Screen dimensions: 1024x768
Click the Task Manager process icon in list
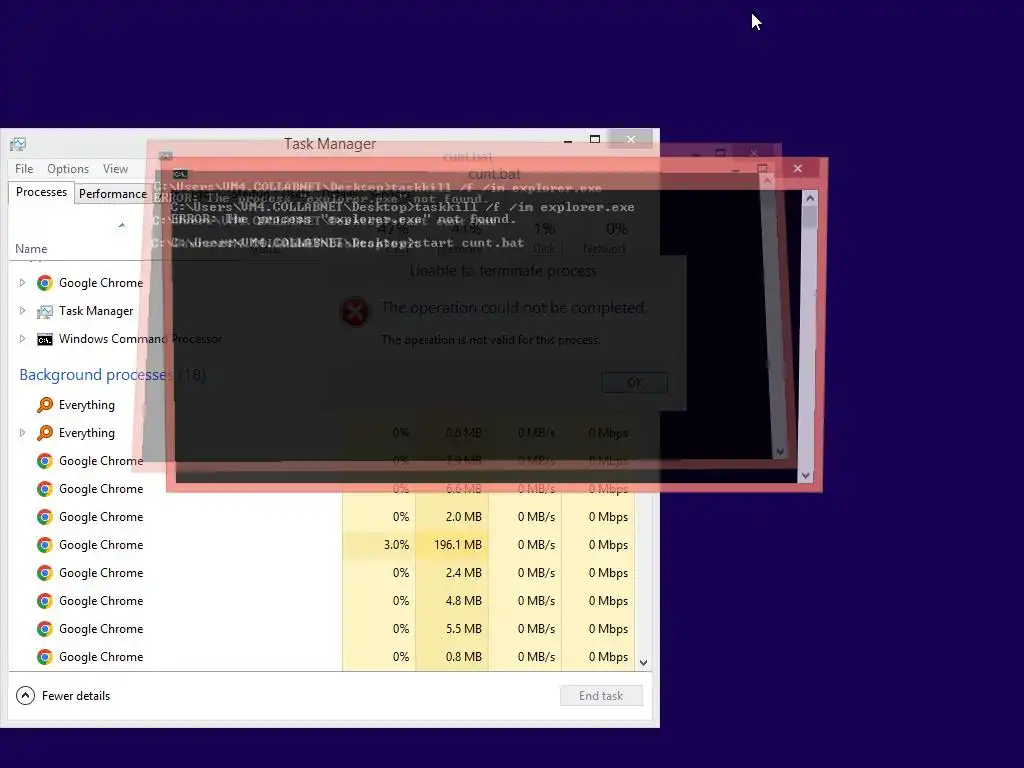[44, 312]
